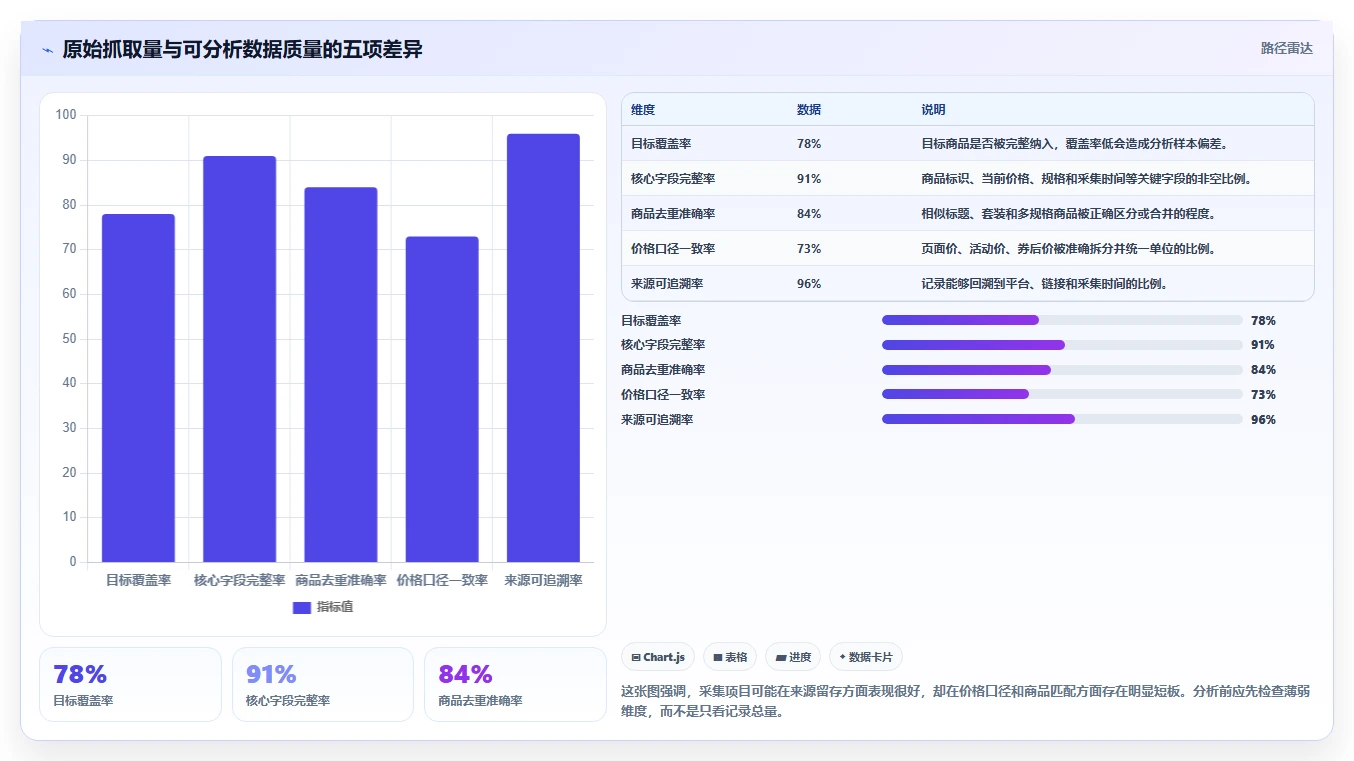Select 价格口径一致率 cell in the table

[x=673, y=249]
